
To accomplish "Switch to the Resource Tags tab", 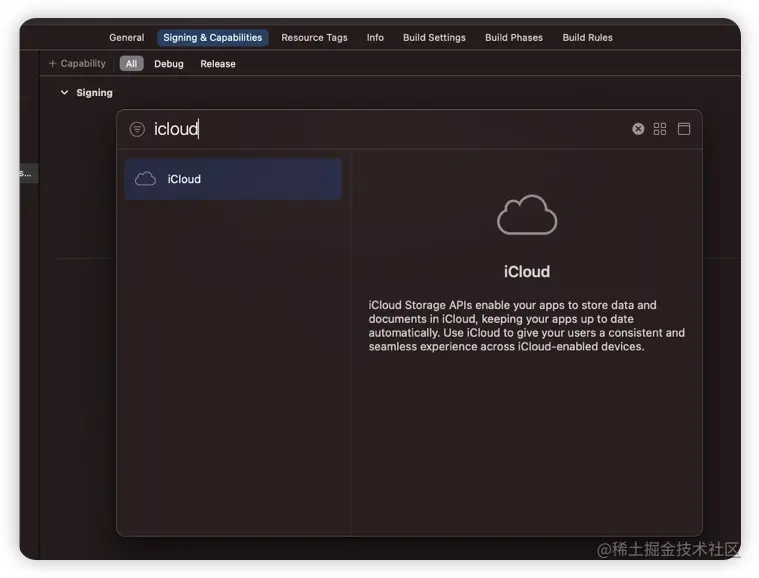I will pos(314,37).
